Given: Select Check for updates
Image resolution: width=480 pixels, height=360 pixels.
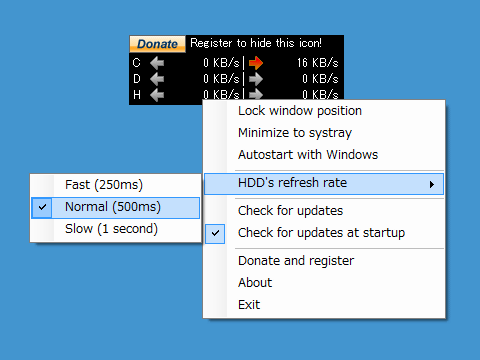Looking at the screenshot, I should point(324,211).
